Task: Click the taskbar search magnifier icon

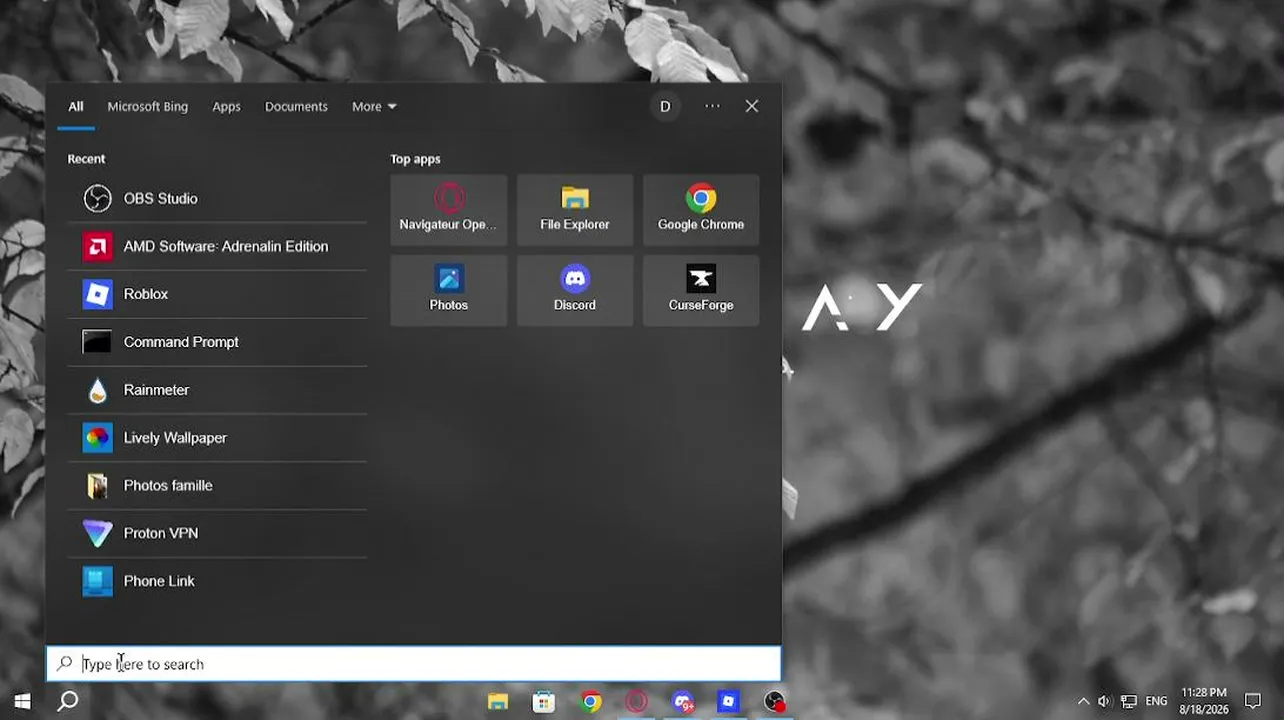Action: coord(68,702)
